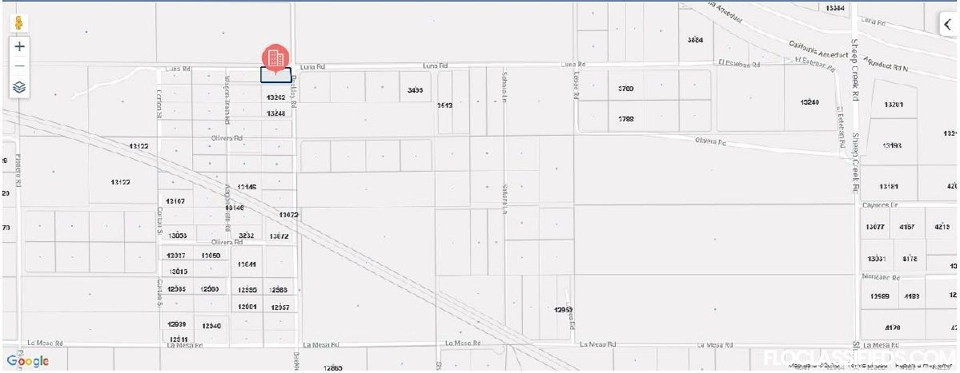Zoom out with the minus button
This screenshot has height=373, width=960.
pos(20,66)
